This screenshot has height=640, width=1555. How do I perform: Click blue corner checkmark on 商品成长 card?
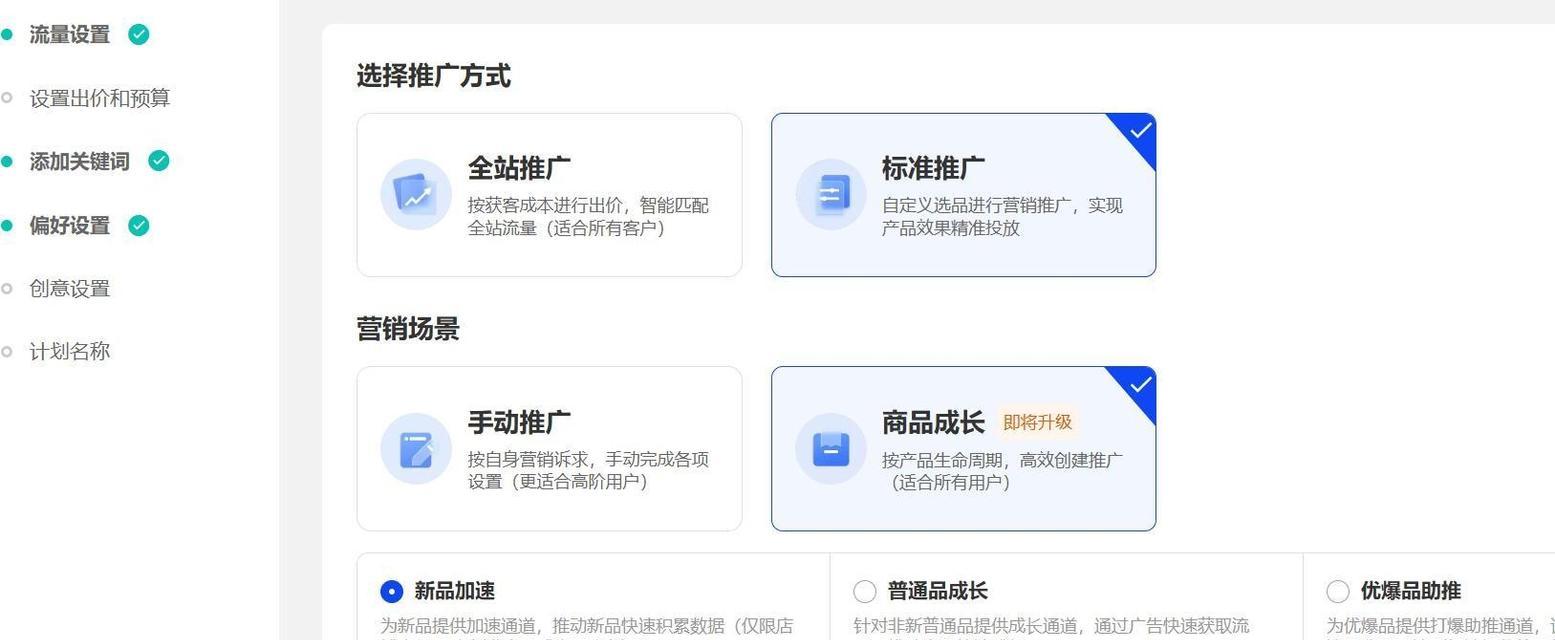pyautogui.click(x=1139, y=384)
